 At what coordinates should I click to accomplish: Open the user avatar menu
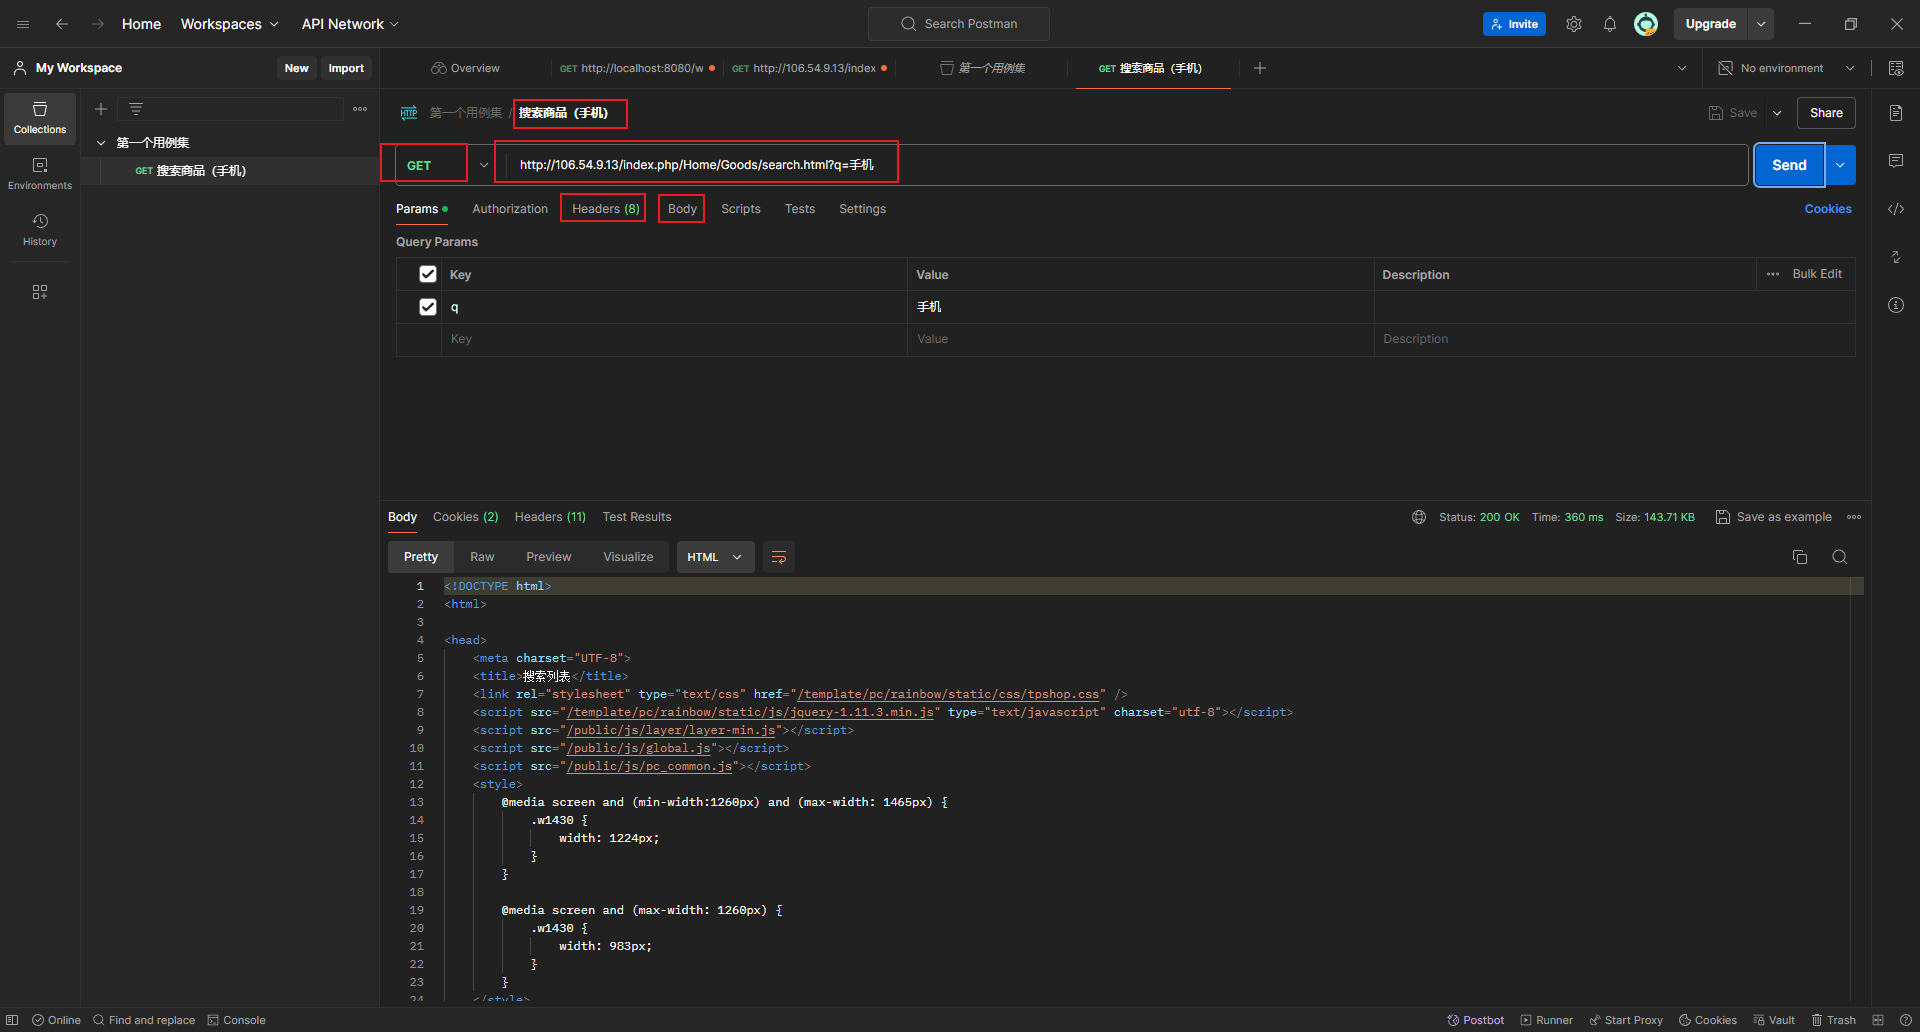point(1646,24)
